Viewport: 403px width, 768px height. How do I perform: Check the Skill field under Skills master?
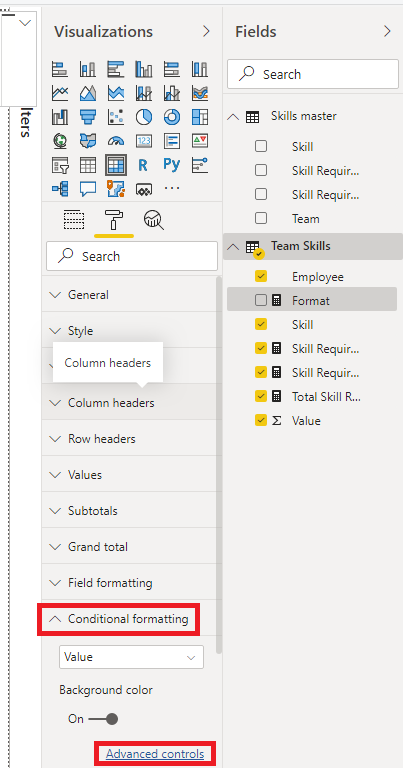[261, 146]
